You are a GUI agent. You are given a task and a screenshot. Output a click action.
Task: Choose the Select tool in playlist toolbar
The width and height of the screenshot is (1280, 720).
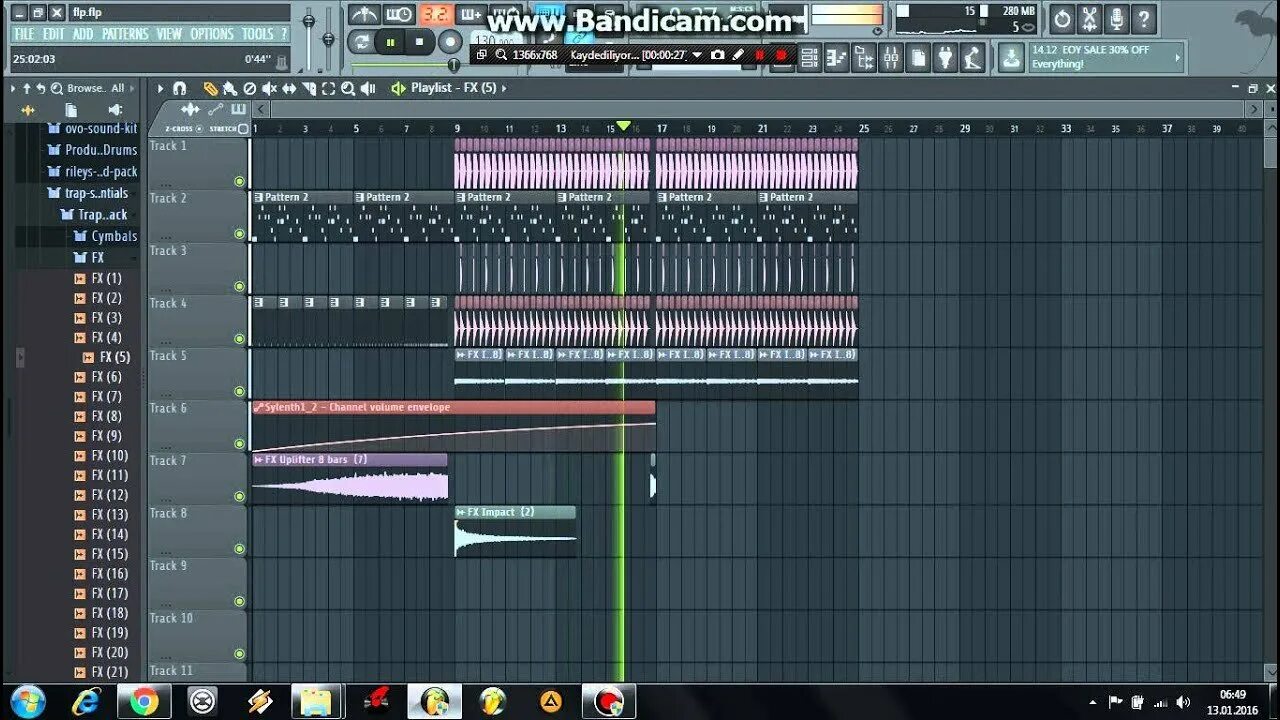(x=328, y=88)
